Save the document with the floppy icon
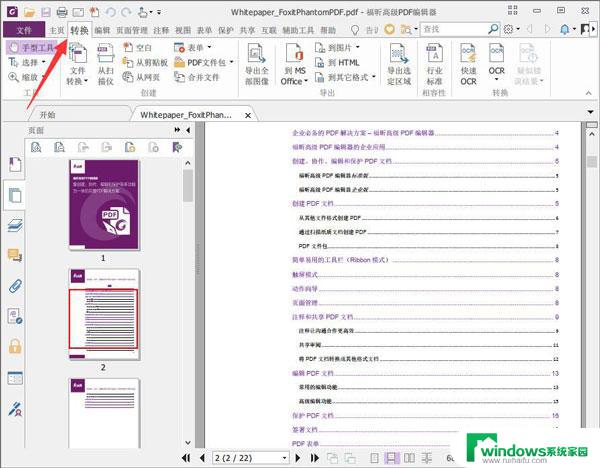The width and height of the screenshot is (600, 468). coord(46,12)
